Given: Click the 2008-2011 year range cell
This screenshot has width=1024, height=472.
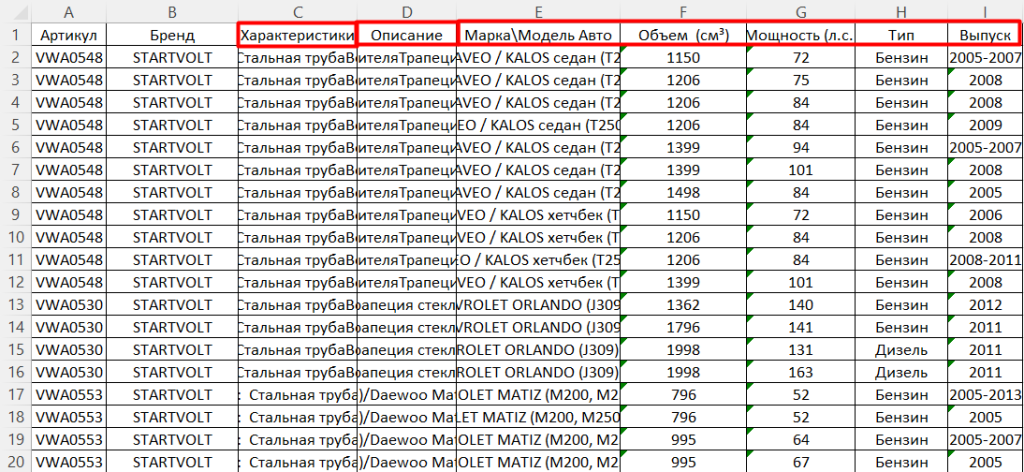Looking at the screenshot, I should tap(985, 259).
